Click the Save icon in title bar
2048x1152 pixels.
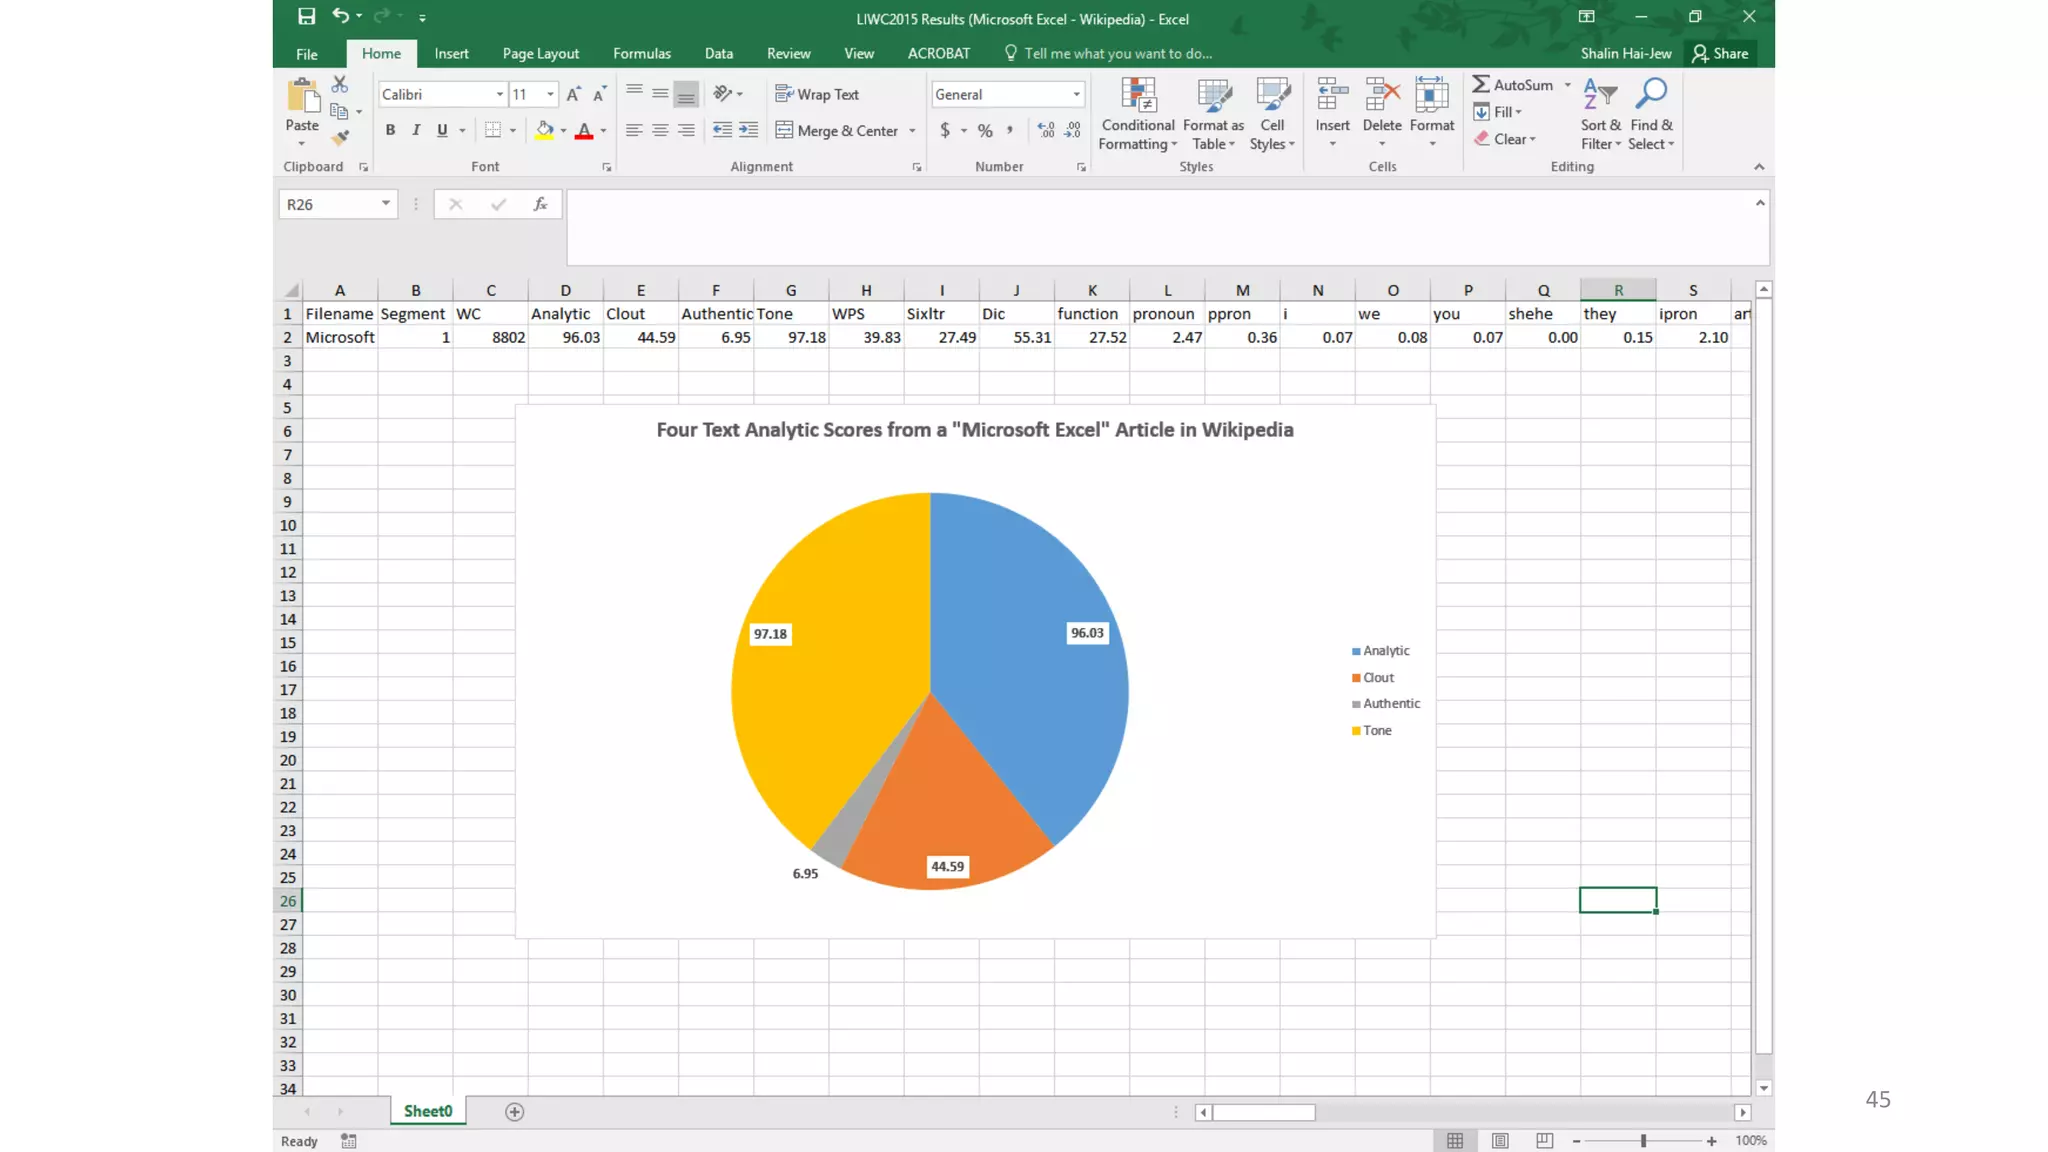pos(306,16)
